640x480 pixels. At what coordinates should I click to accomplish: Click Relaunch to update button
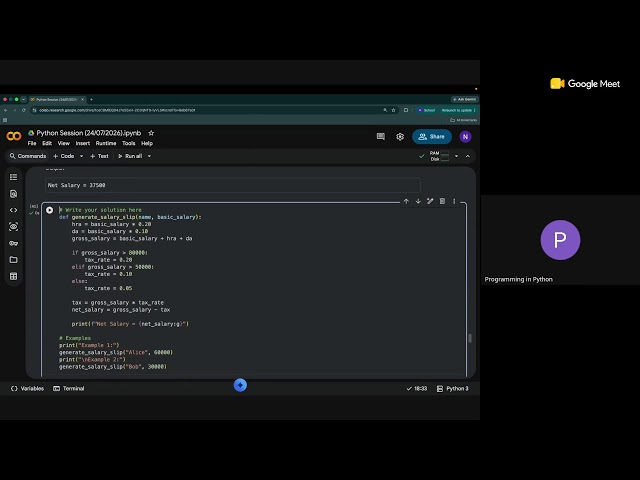point(458,110)
